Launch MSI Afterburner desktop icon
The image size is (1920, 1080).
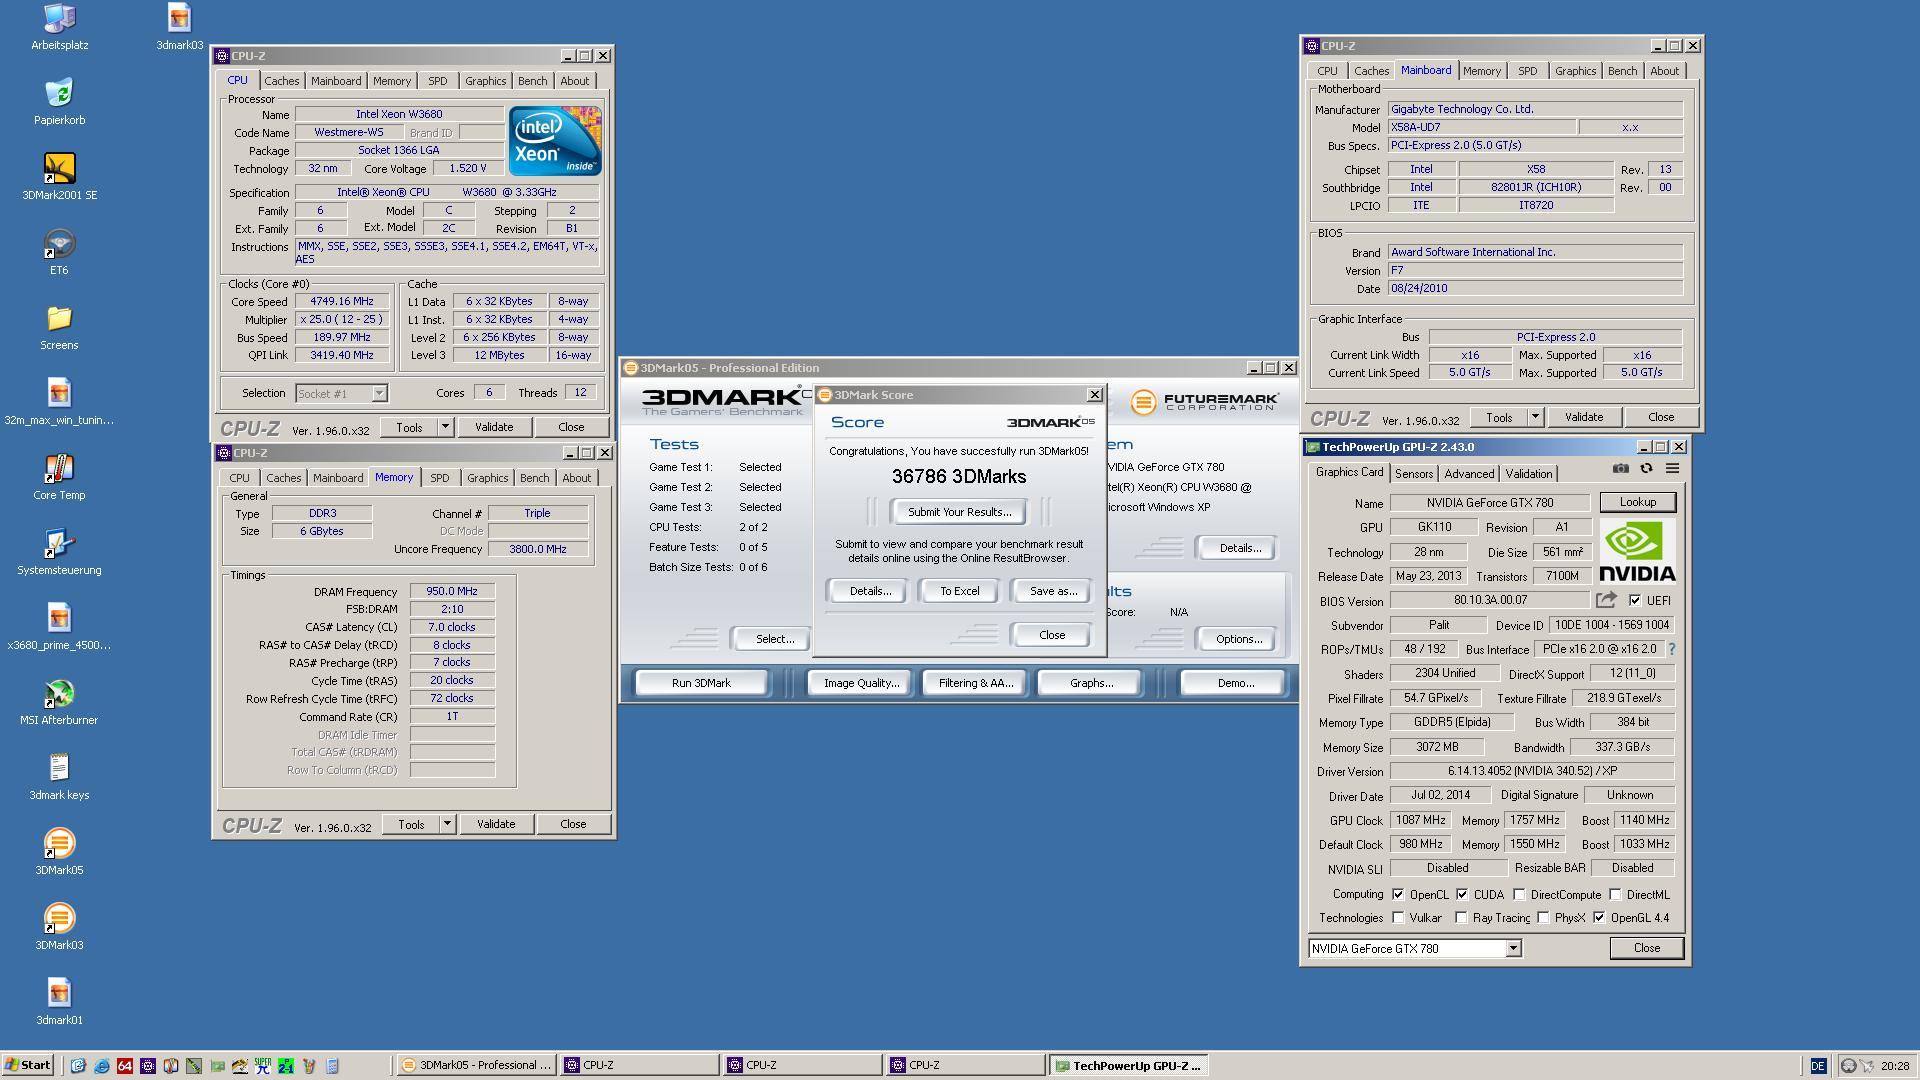(59, 702)
